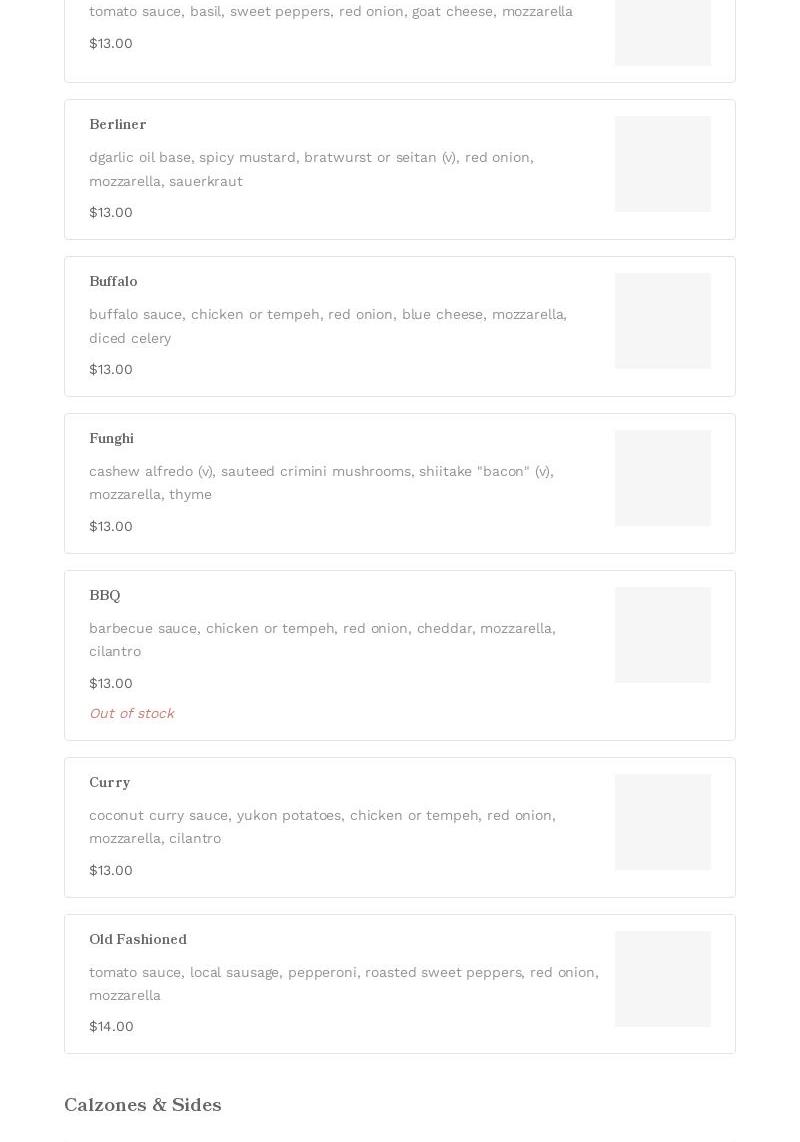The height and width of the screenshot is (1142, 800).
Task: Click the BBQ Out of stock label
Action: coord(132,713)
